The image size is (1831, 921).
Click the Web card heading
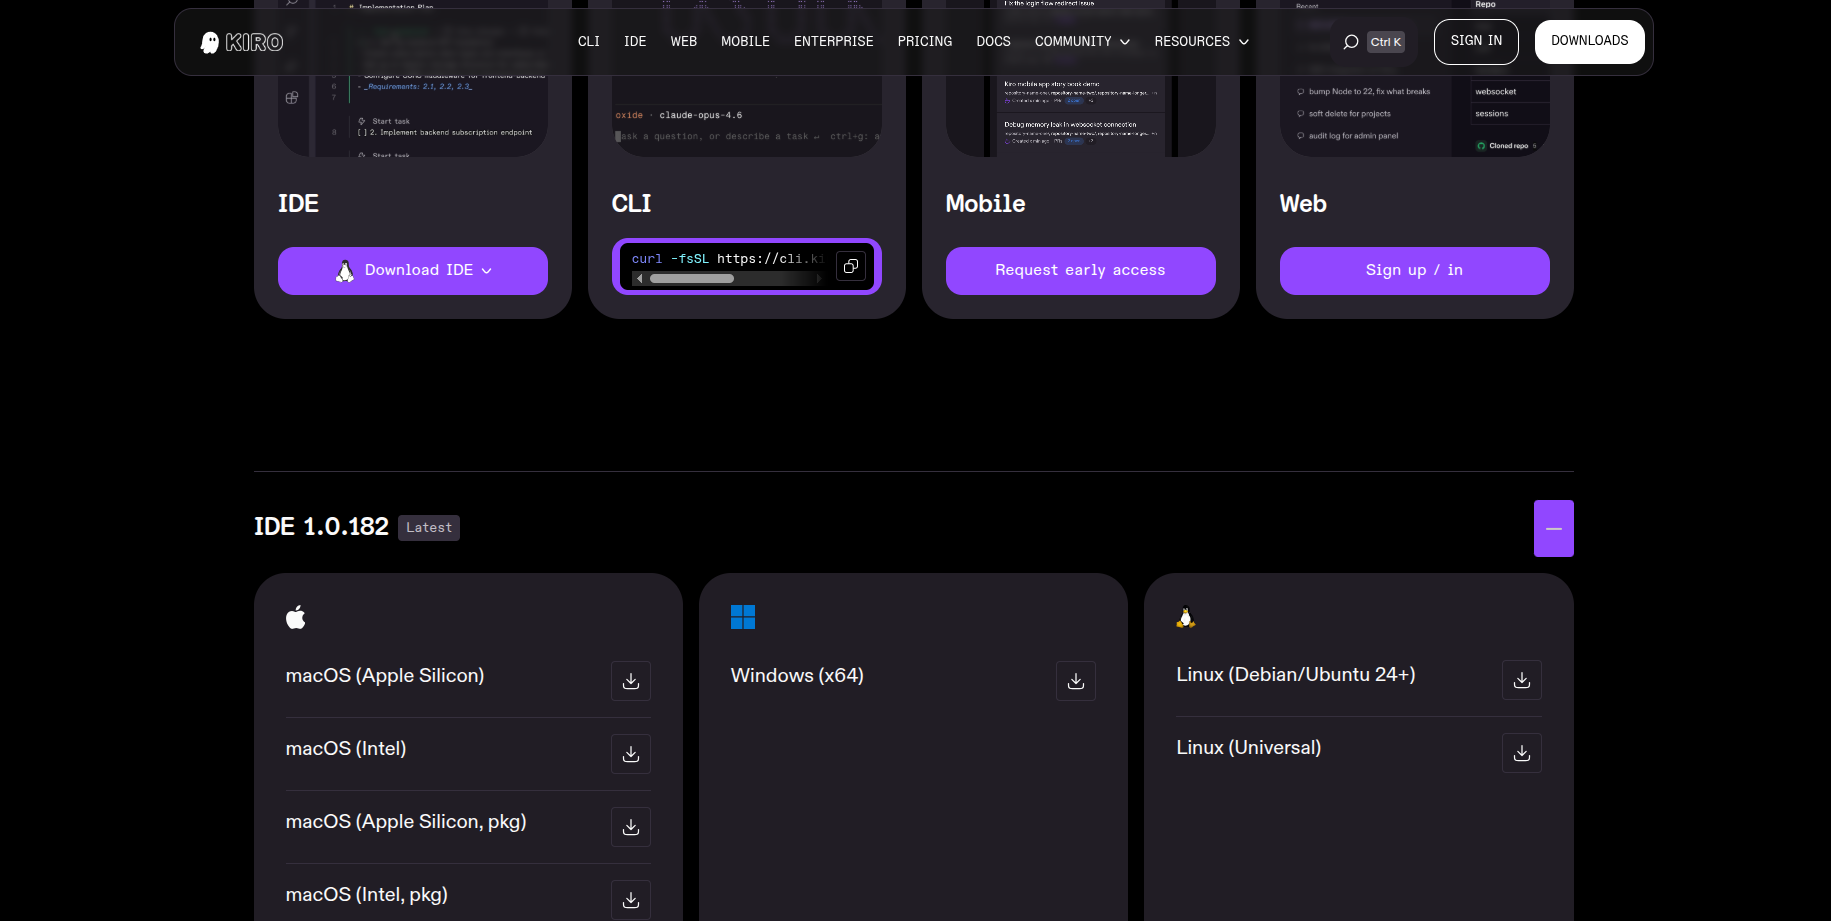(x=1303, y=204)
